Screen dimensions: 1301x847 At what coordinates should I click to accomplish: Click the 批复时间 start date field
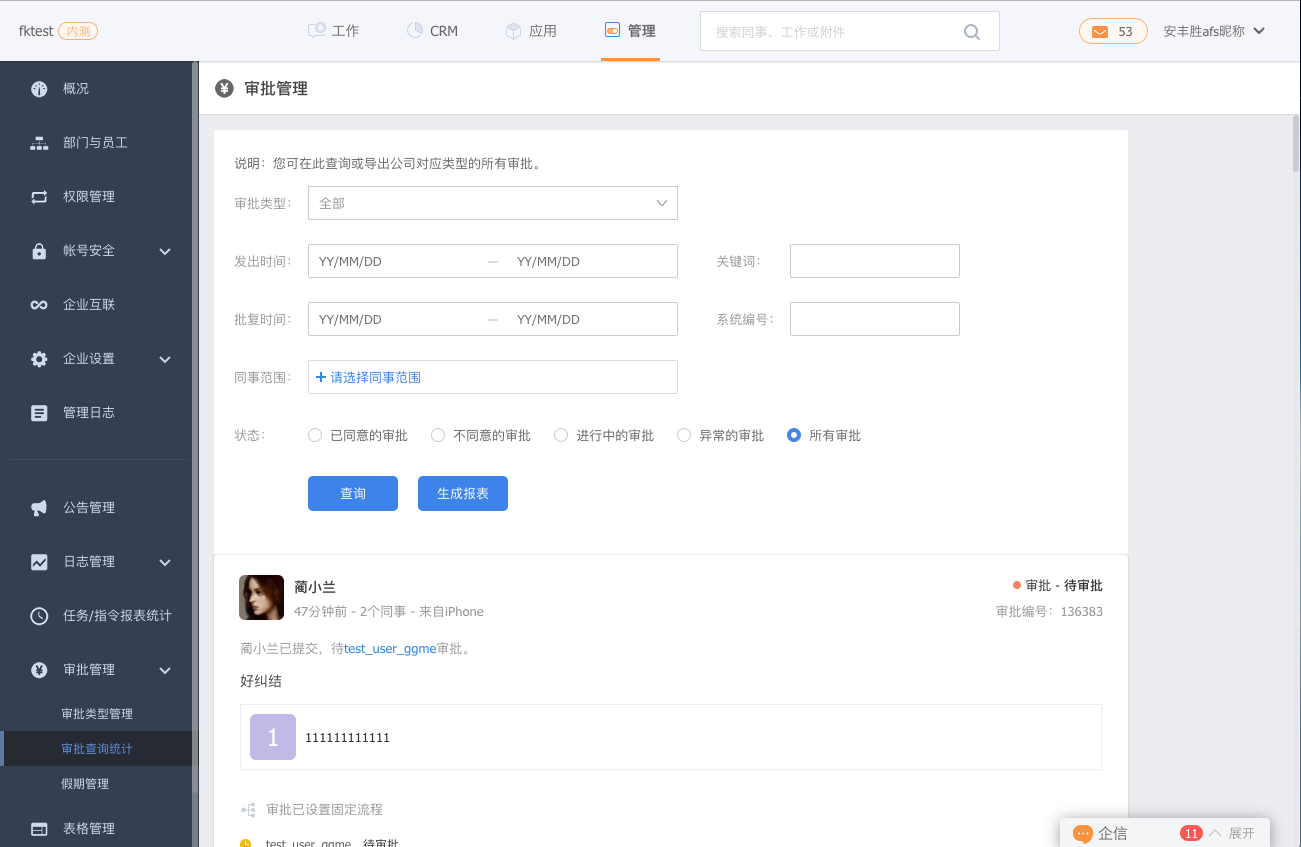(394, 319)
